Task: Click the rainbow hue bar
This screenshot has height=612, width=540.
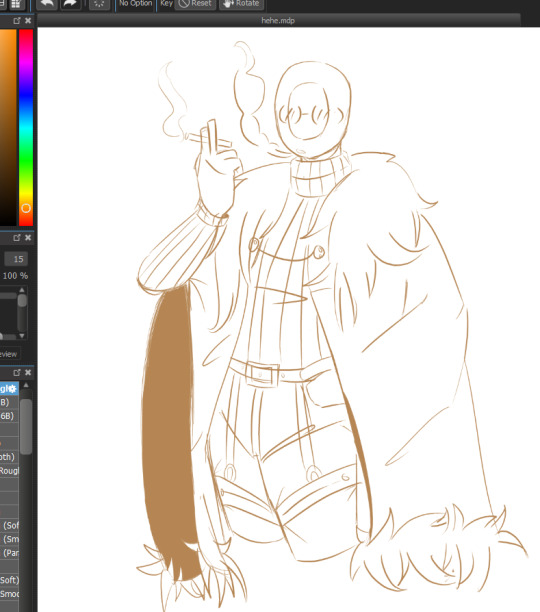Action: pyautogui.click(x=26, y=128)
